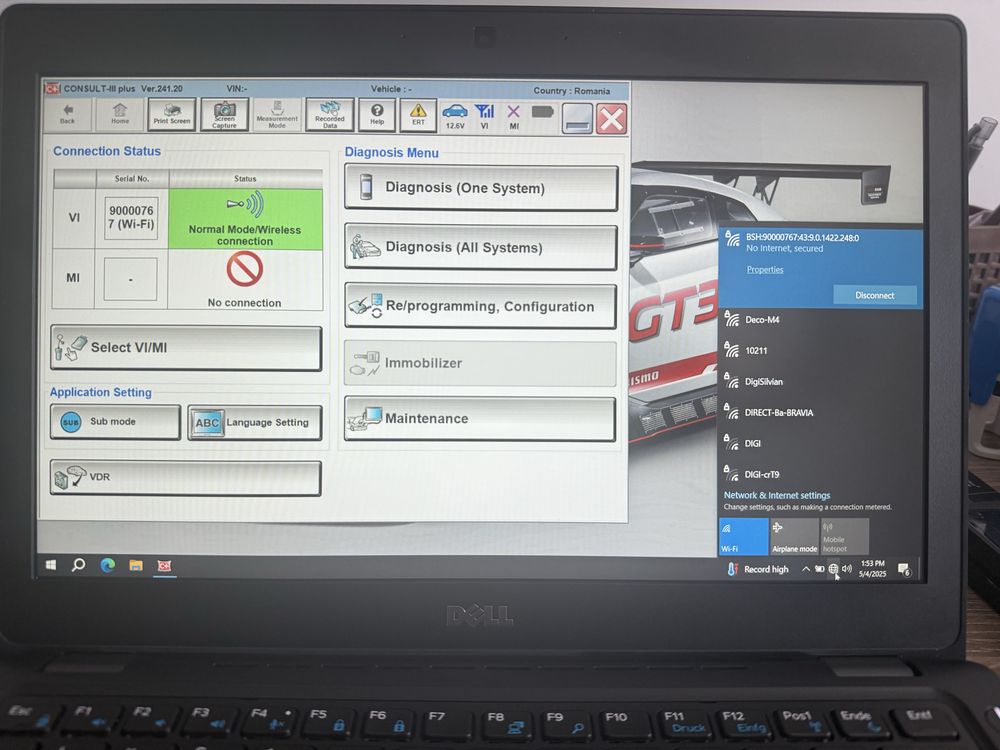The height and width of the screenshot is (750, 1000).
Task: Click CONSULT-III taskbar icon
Action: (165, 566)
